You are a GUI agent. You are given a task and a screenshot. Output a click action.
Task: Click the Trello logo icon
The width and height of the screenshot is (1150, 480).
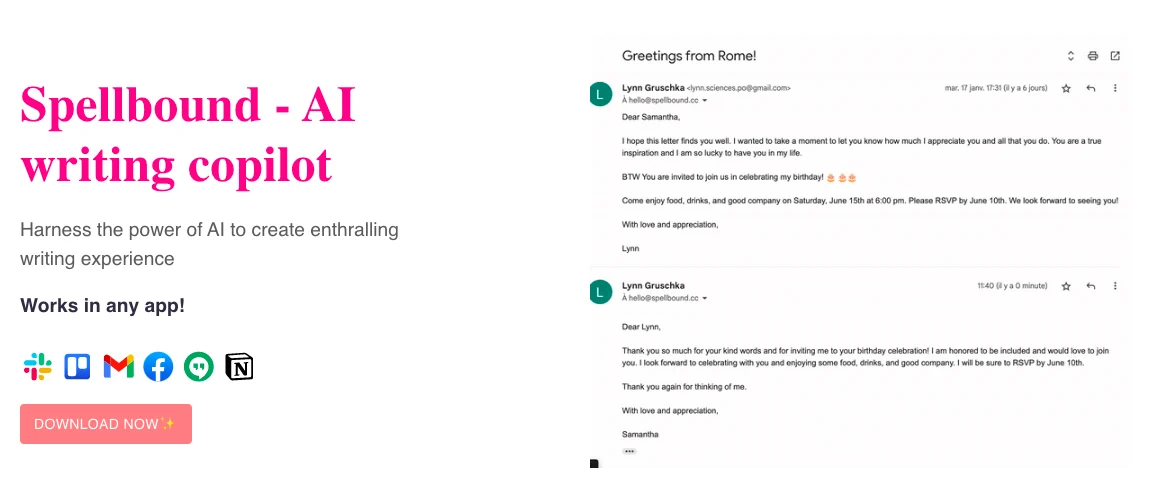coord(77,367)
